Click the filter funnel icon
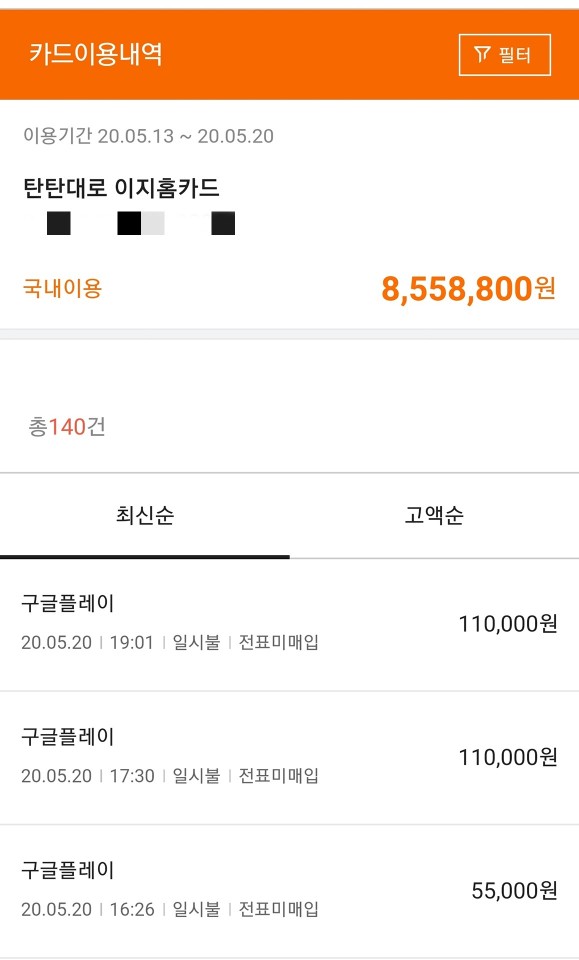Image resolution: width=579 pixels, height=960 pixels. pyautogui.click(x=482, y=55)
